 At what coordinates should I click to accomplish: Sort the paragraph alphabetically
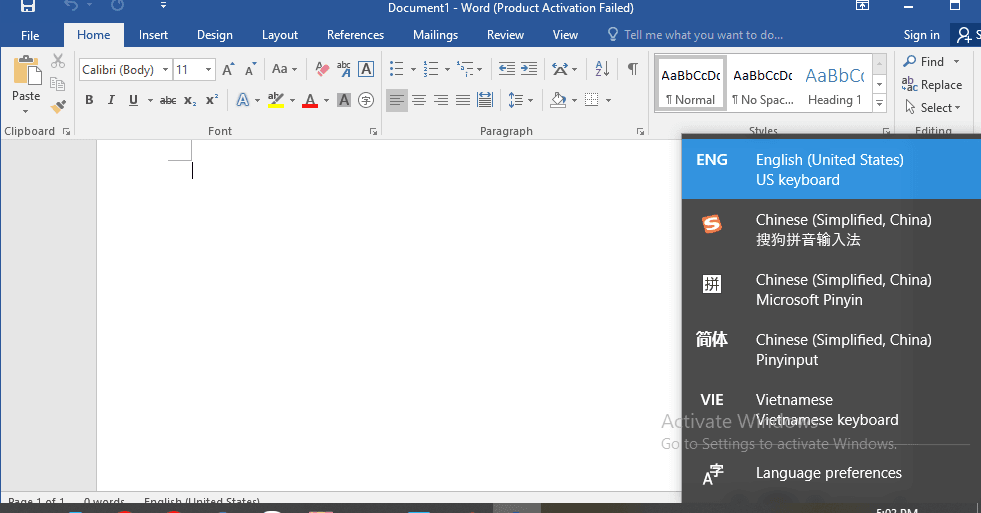pyautogui.click(x=602, y=69)
